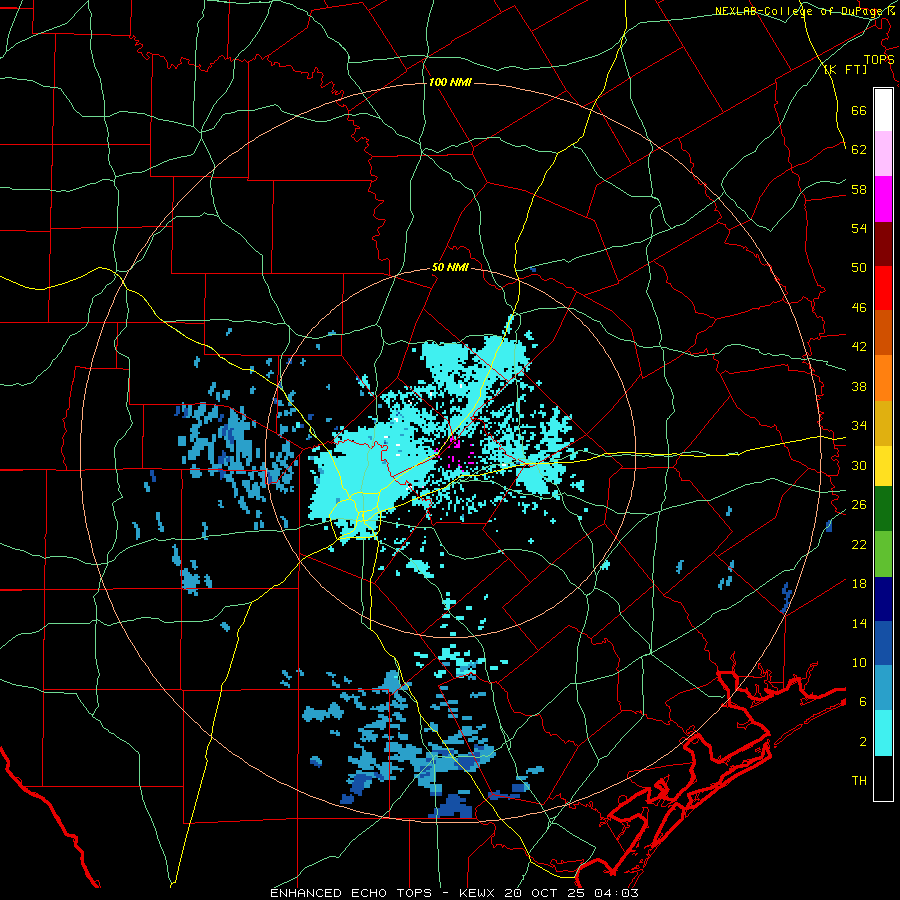
Task: Click the NEXLAB-College of DuPage credit text
Action: tap(805, 11)
